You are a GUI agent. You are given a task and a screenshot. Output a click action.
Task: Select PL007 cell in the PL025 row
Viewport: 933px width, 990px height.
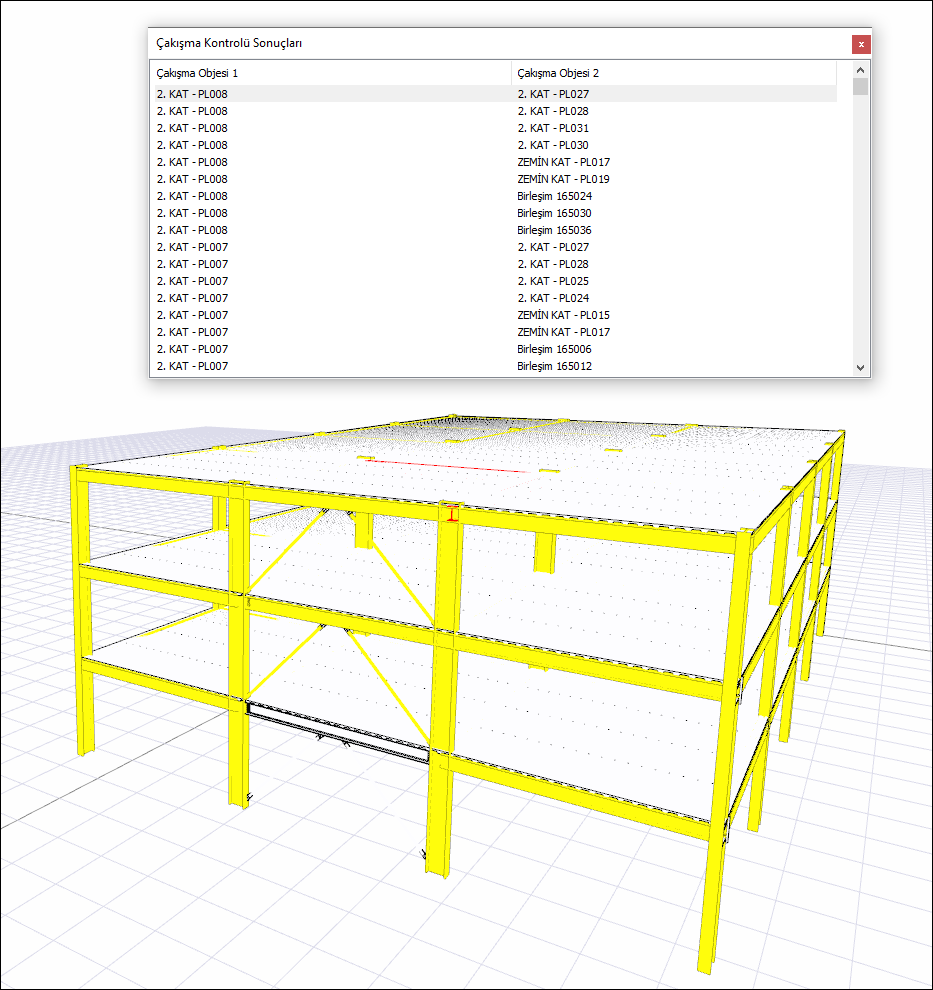pyautogui.click(x=192, y=282)
